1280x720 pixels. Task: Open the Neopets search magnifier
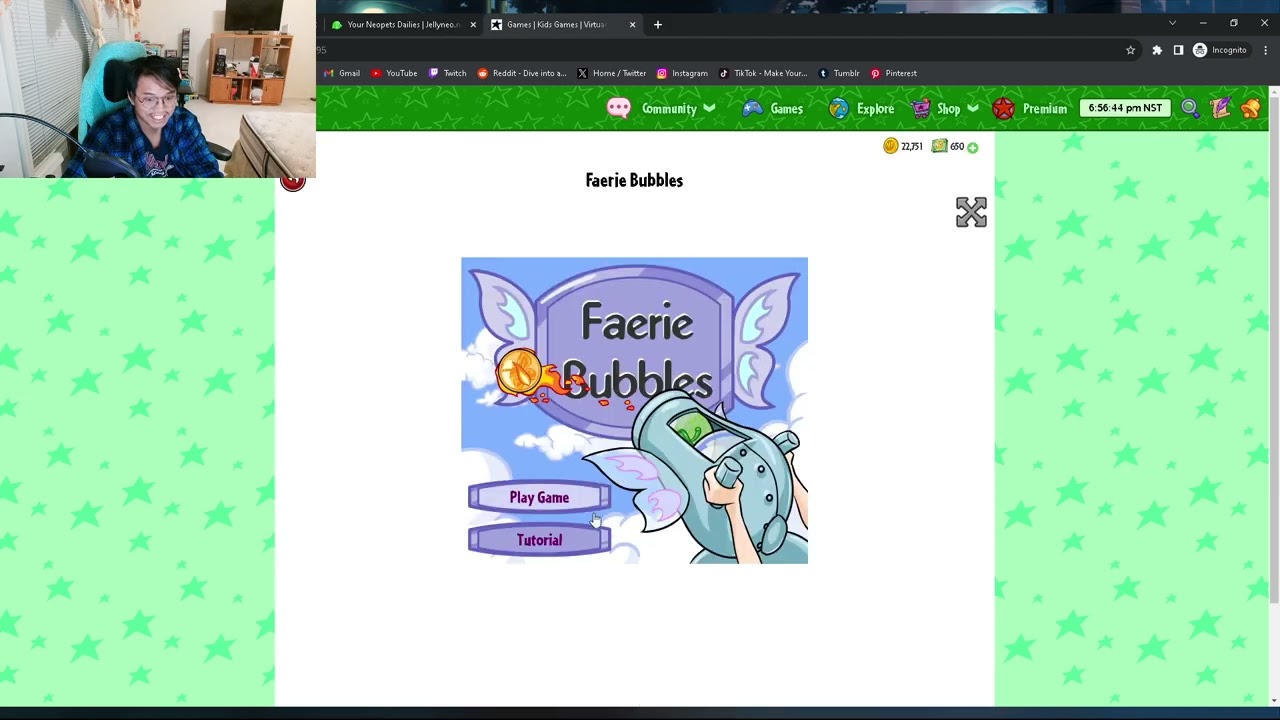[1190, 108]
